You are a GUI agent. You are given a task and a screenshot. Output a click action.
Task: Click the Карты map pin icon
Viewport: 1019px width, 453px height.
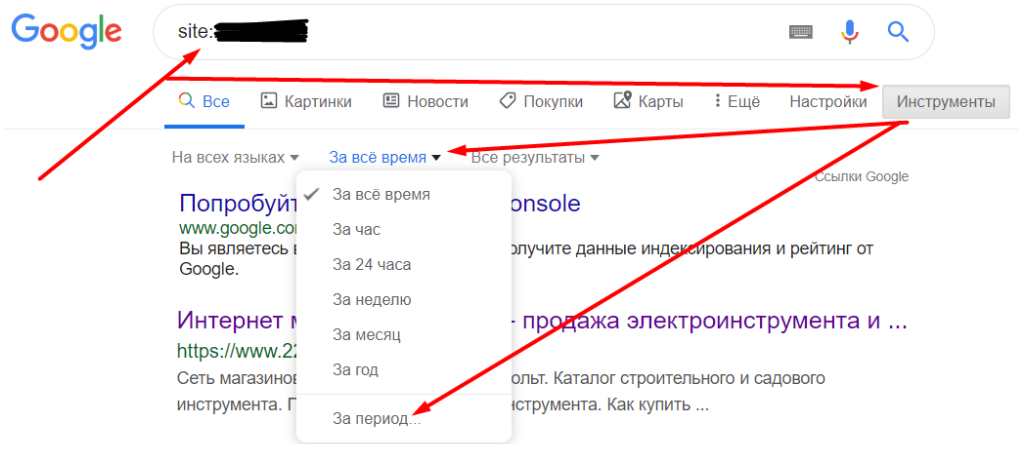[x=622, y=101]
